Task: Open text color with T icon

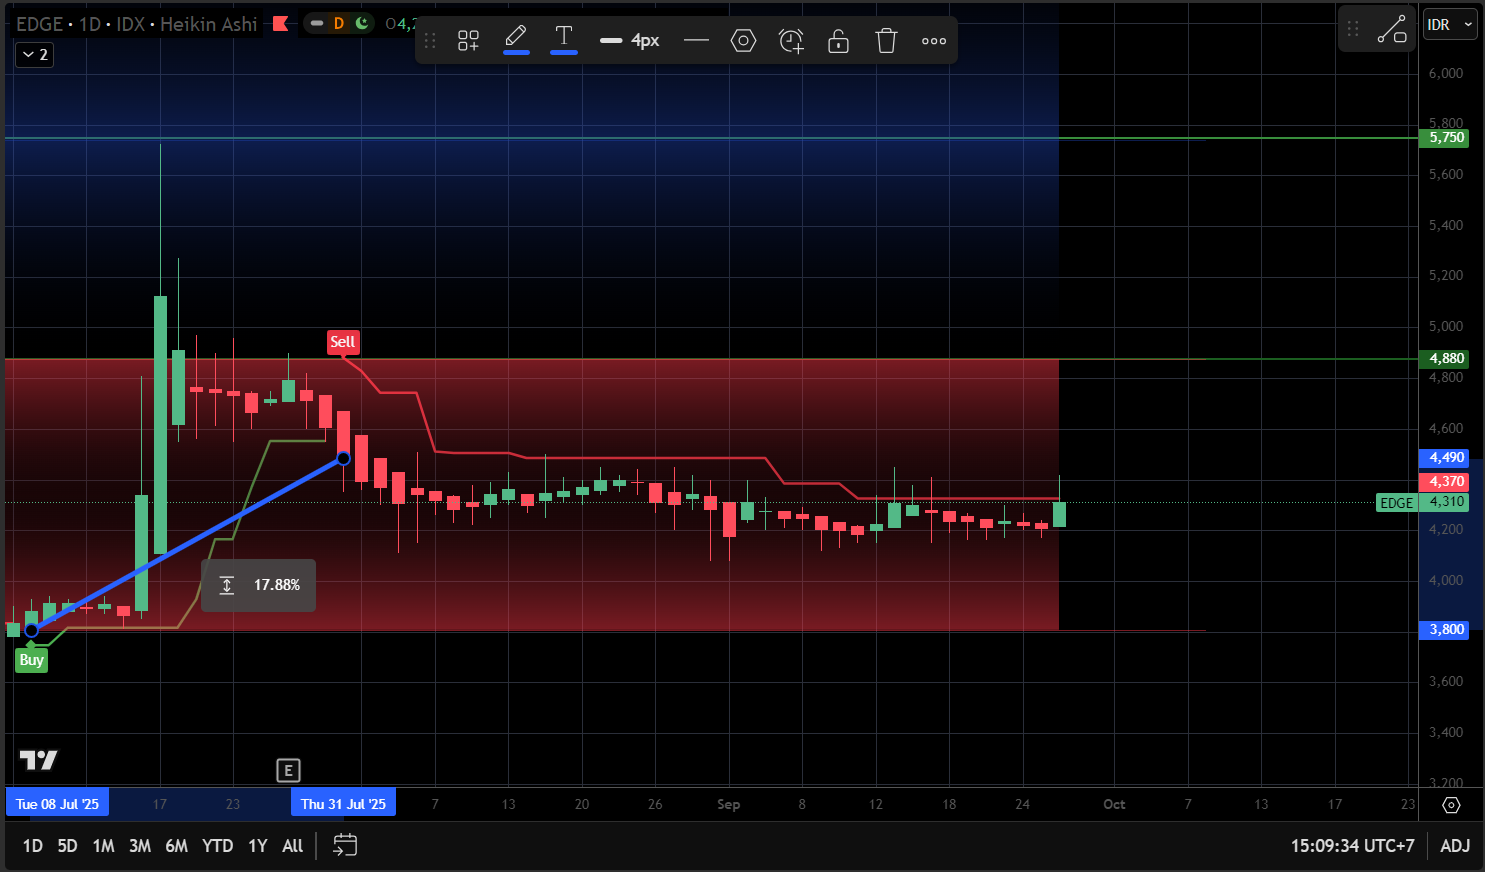Action: [x=564, y=39]
